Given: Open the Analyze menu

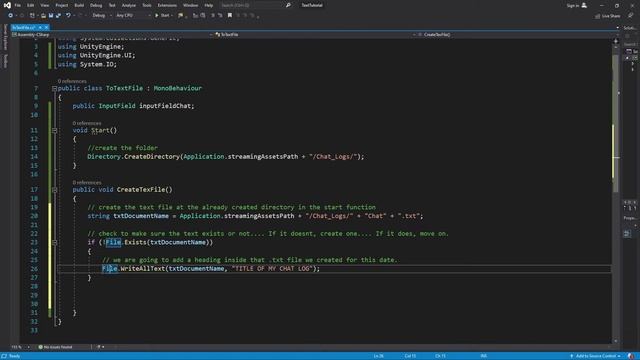Looking at the screenshot, I should pos(129,5).
